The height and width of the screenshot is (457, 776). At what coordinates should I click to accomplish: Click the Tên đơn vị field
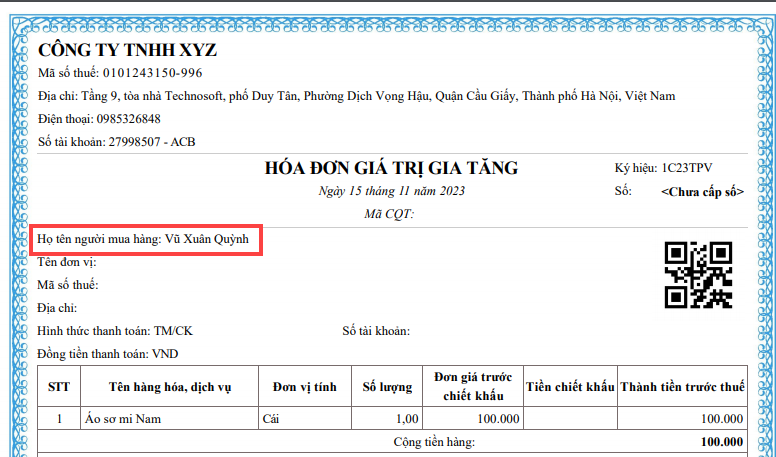66,262
